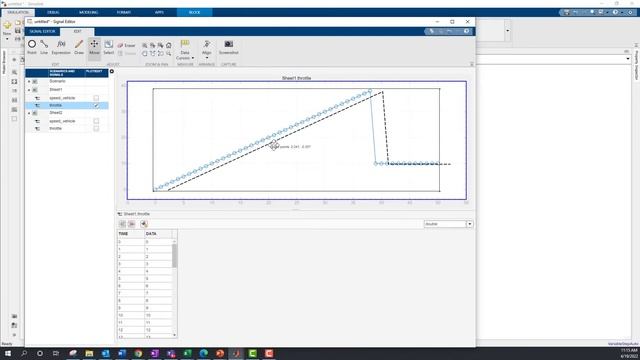Select the Draw pencil tool
The height and width of the screenshot is (360, 640).
[x=79, y=47]
